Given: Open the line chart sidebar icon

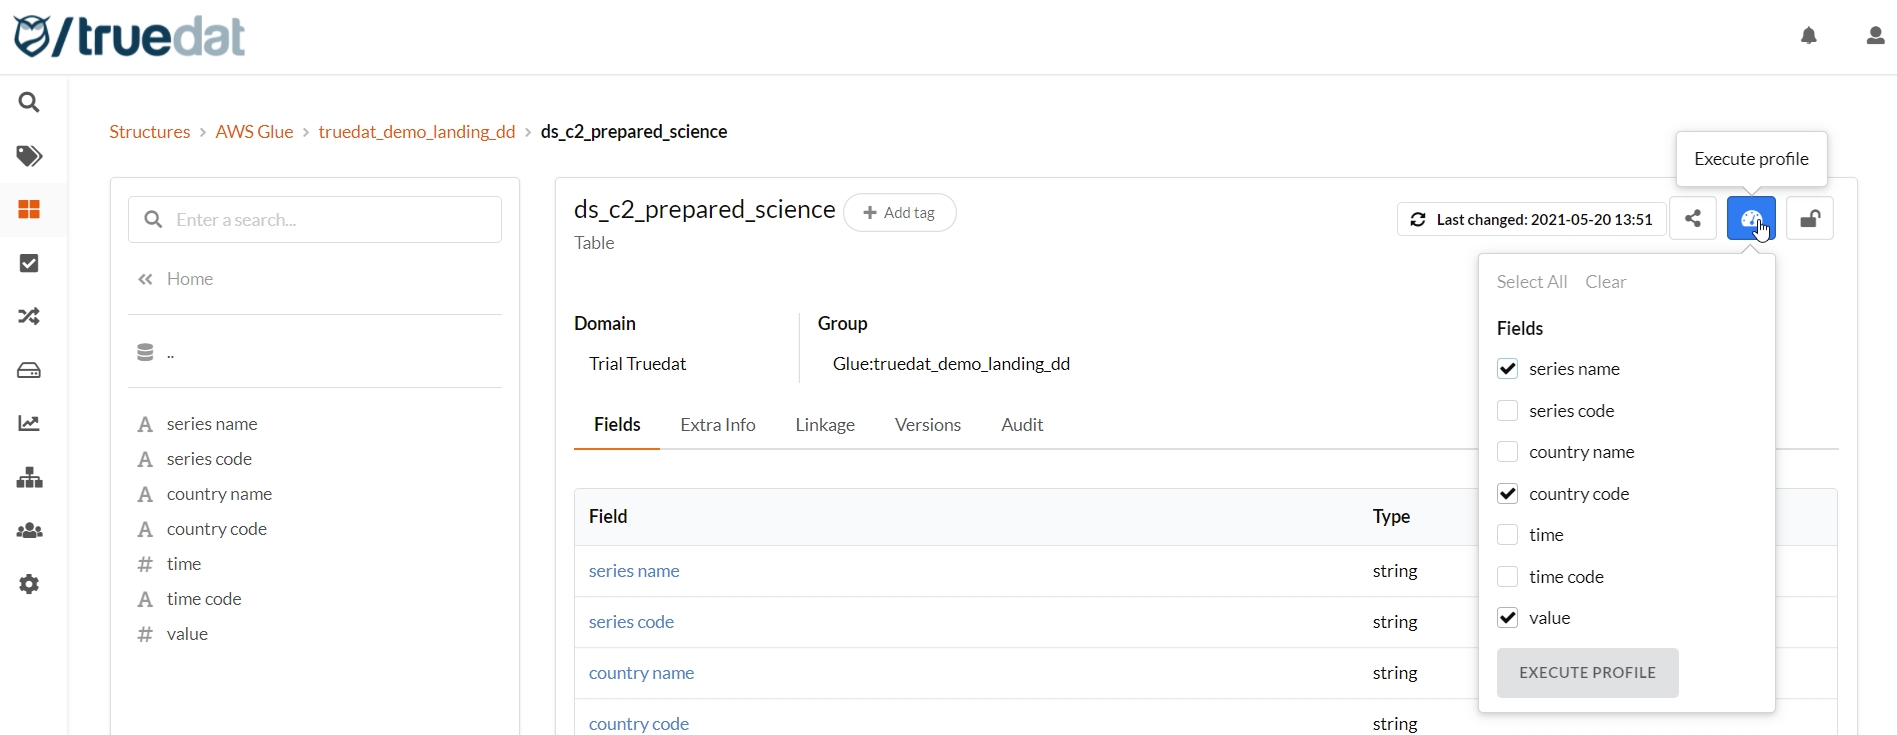Looking at the screenshot, I should tap(30, 424).
